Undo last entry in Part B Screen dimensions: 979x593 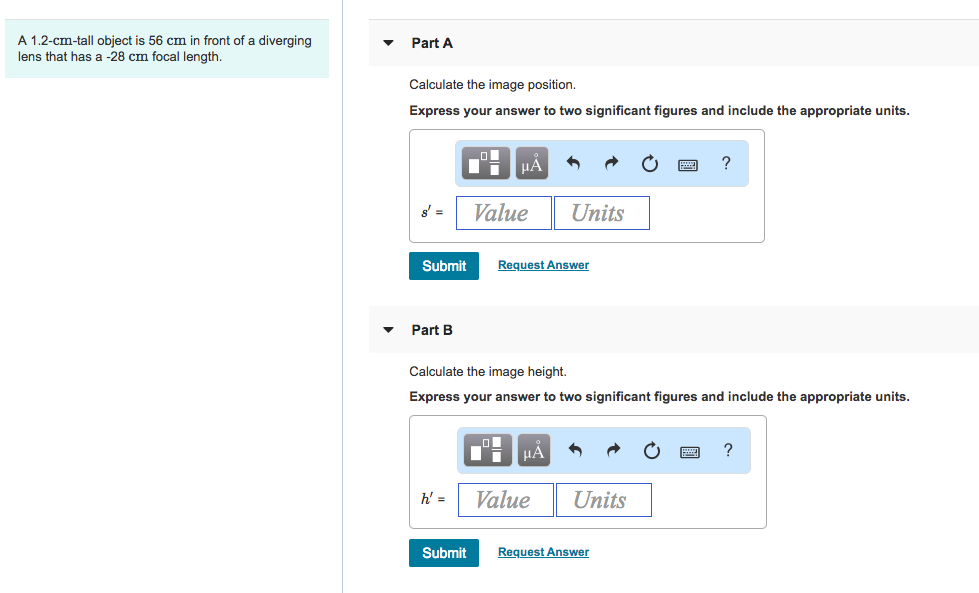575,450
